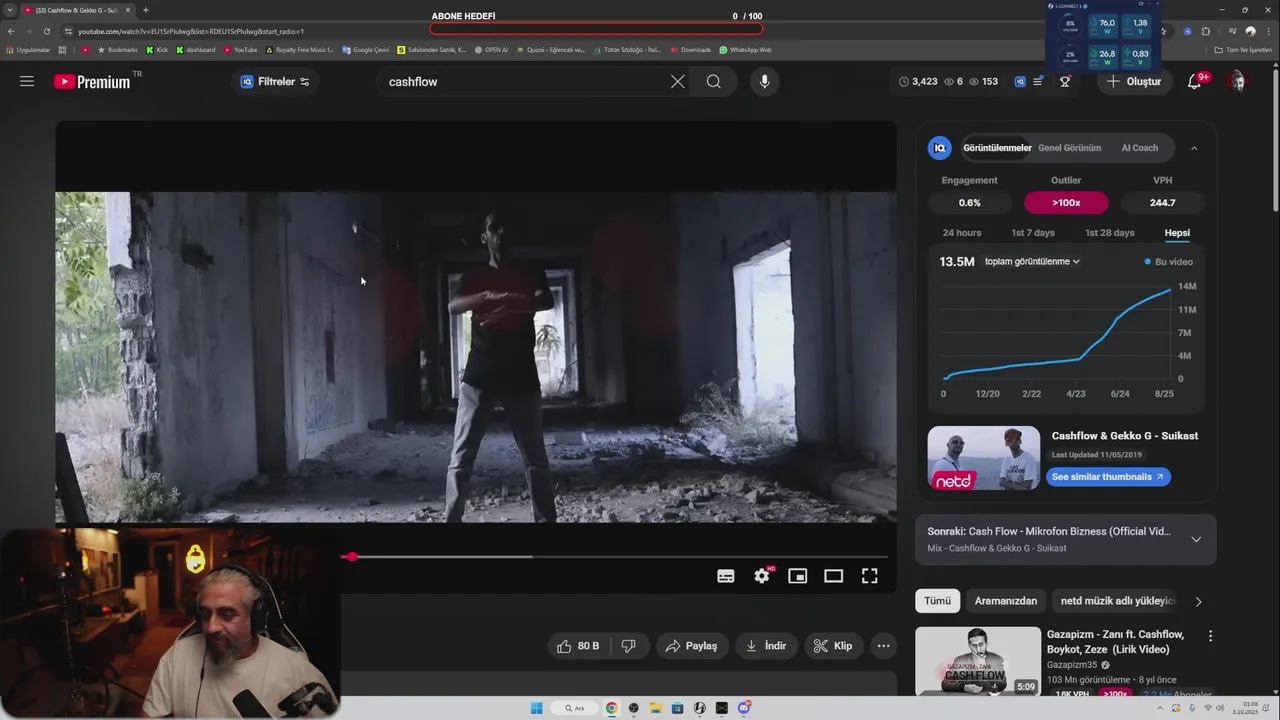
Task: Open a new Chrome tab
Action: (146, 10)
